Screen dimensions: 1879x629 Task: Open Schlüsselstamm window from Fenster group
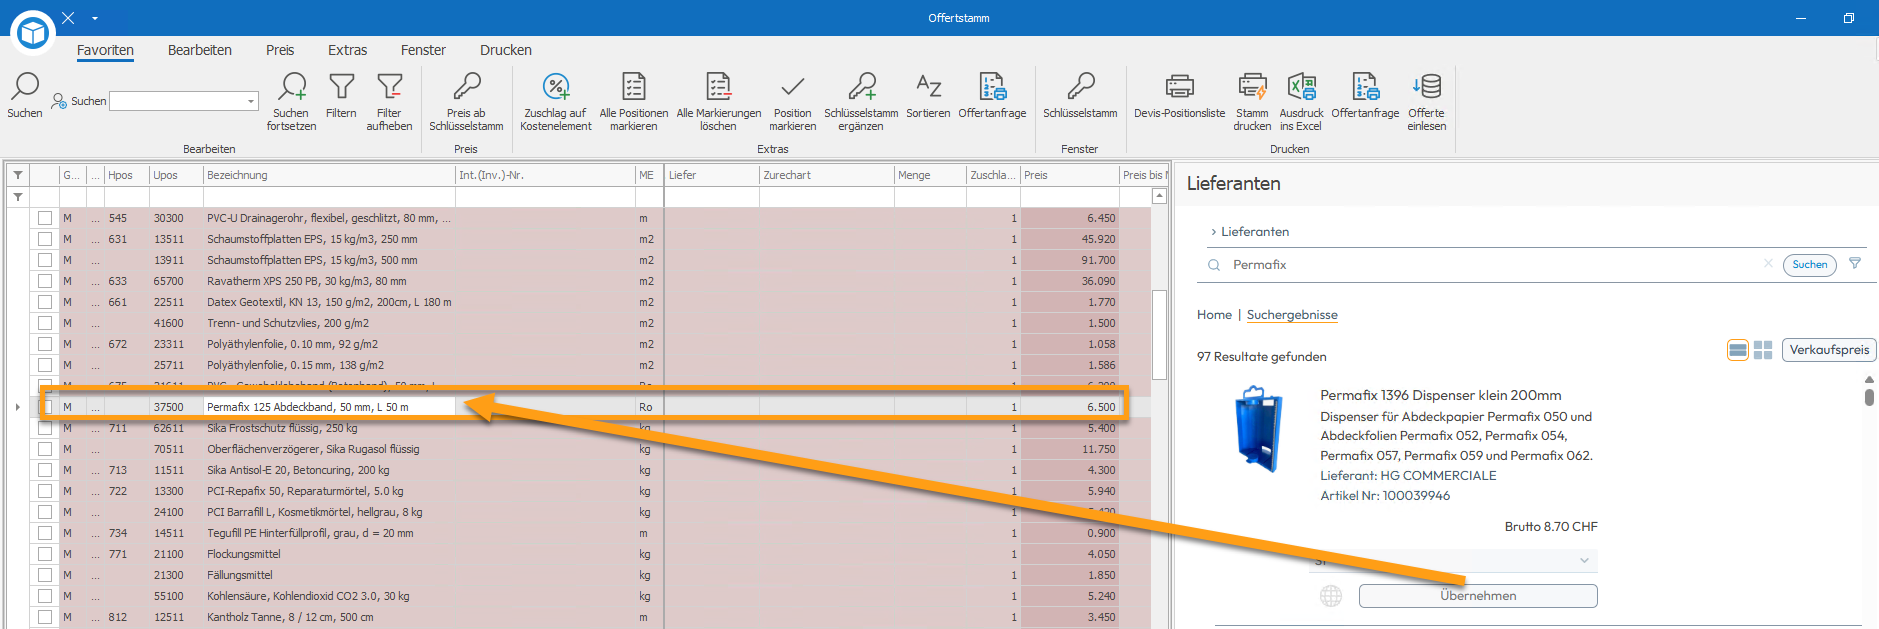click(1080, 95)
